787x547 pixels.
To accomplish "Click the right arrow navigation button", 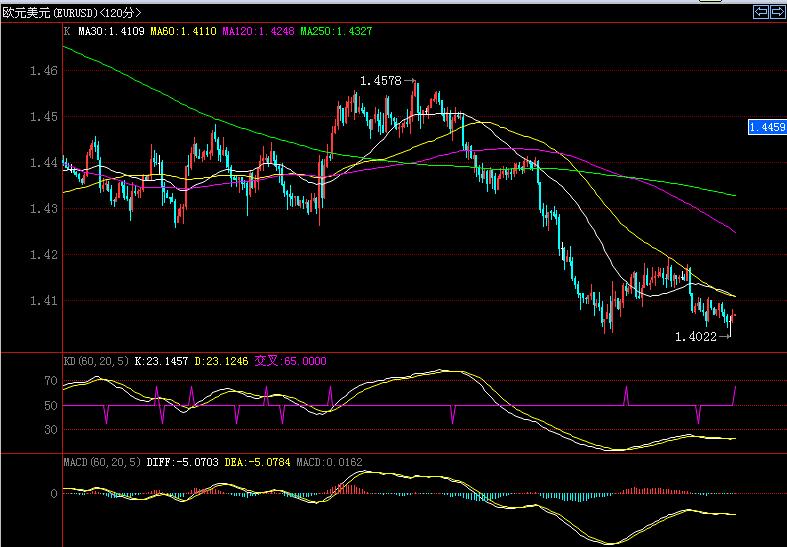I will pos(777,12).
